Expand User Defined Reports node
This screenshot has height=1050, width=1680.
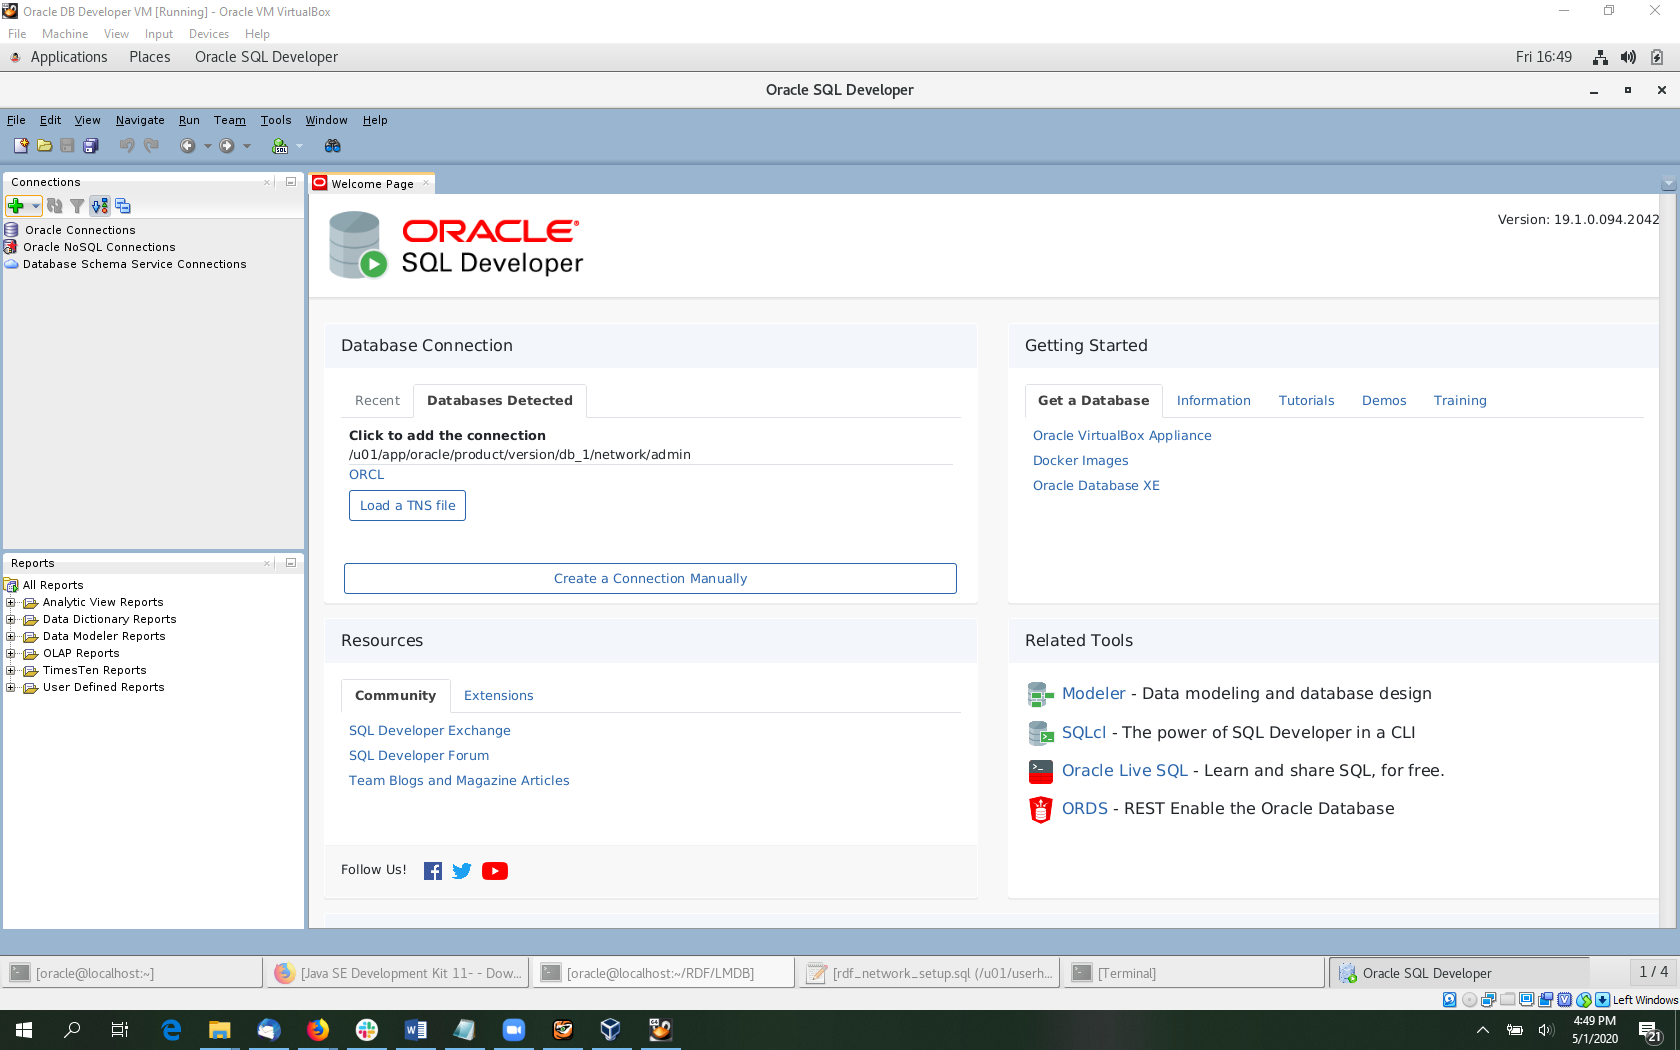(11, 688)
